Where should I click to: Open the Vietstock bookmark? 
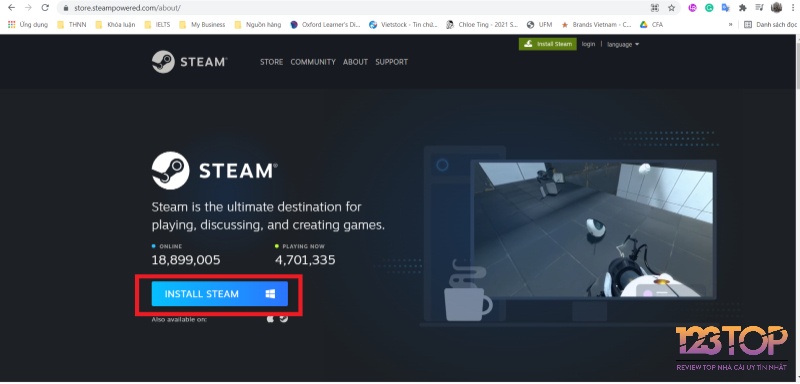click(403, 24)
